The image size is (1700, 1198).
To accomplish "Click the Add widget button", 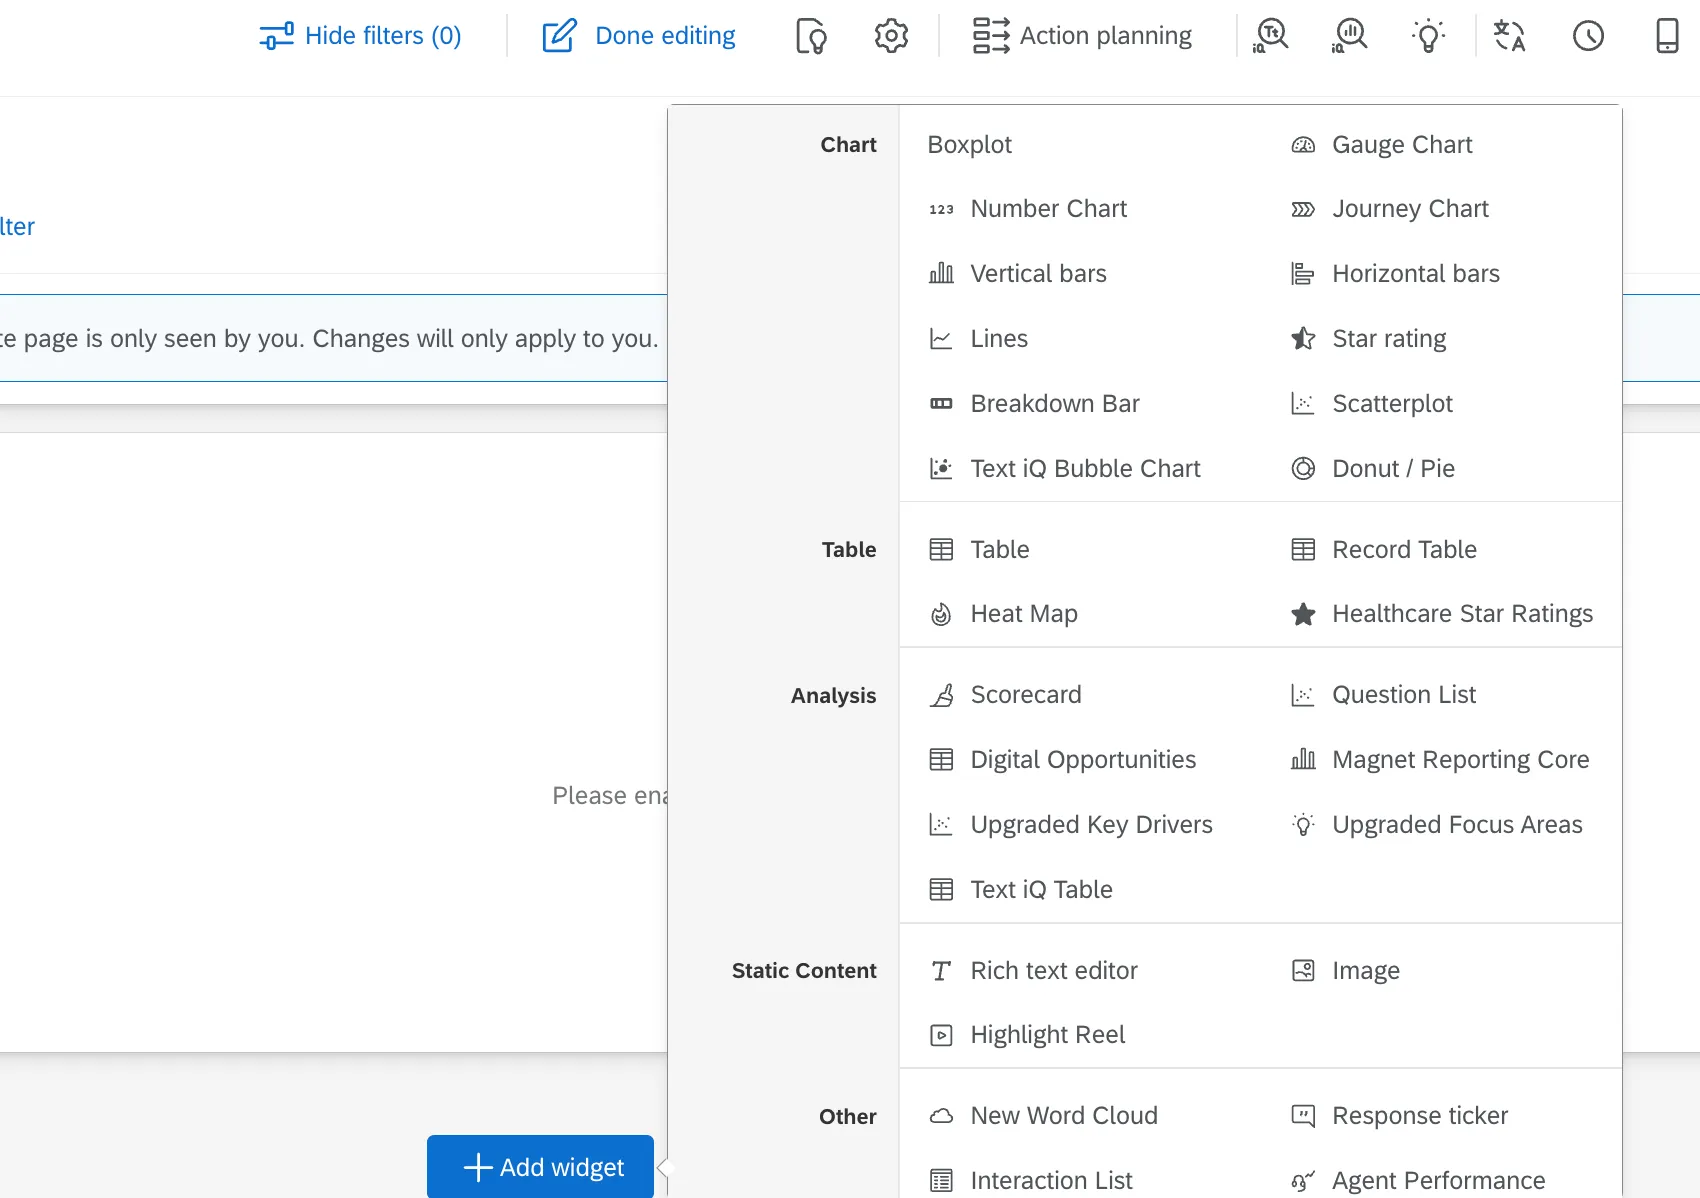I will point(540,1166).
